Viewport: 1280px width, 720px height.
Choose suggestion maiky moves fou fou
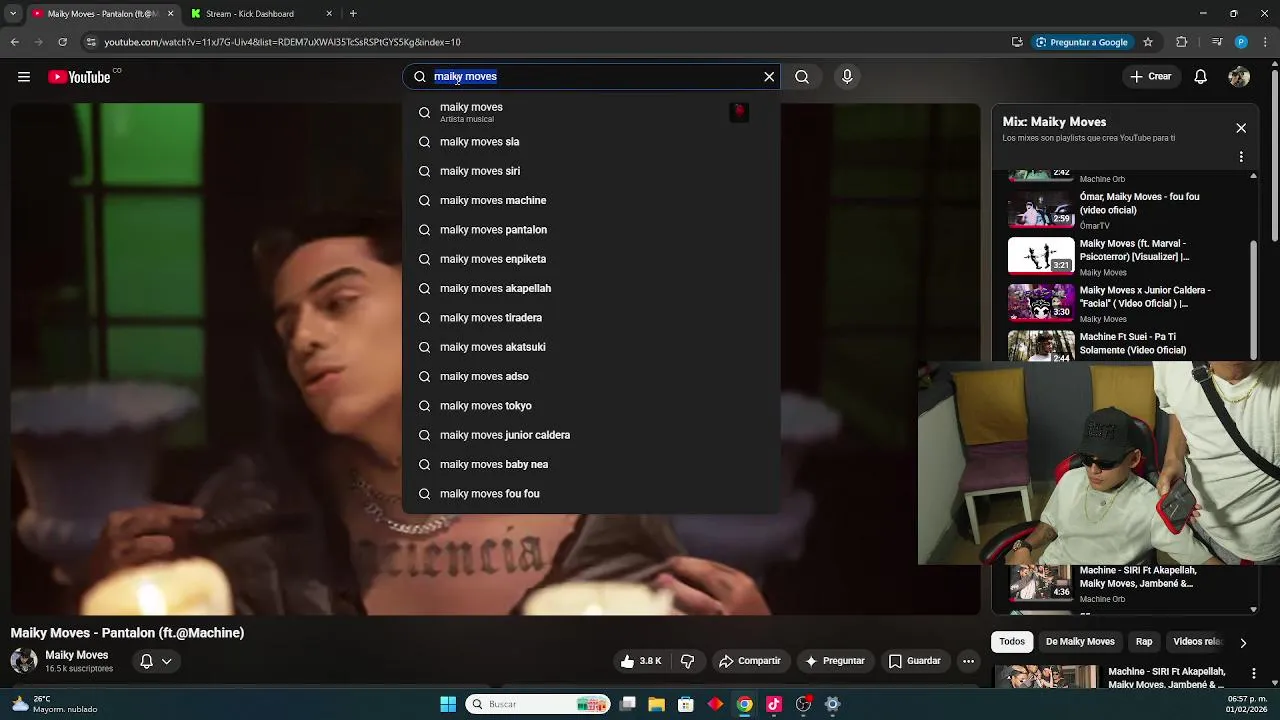tap(591, 494)
